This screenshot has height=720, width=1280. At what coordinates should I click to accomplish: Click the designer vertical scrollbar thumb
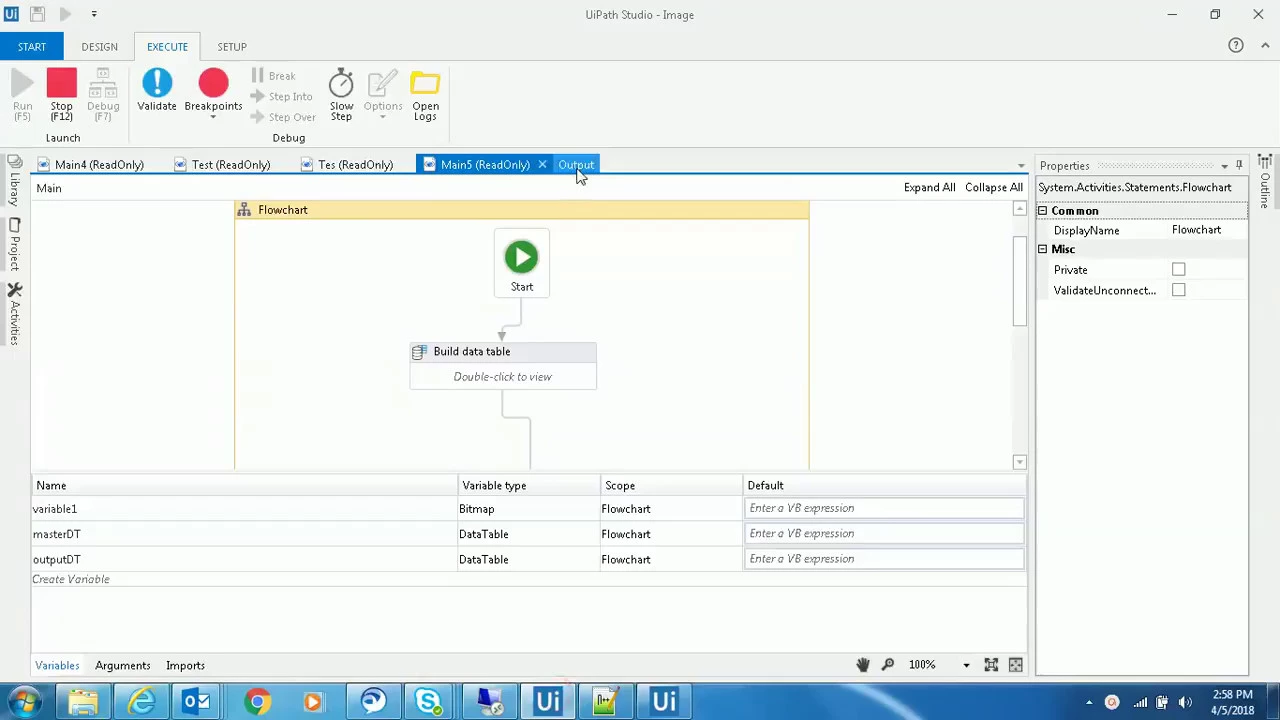[1019, 280]
